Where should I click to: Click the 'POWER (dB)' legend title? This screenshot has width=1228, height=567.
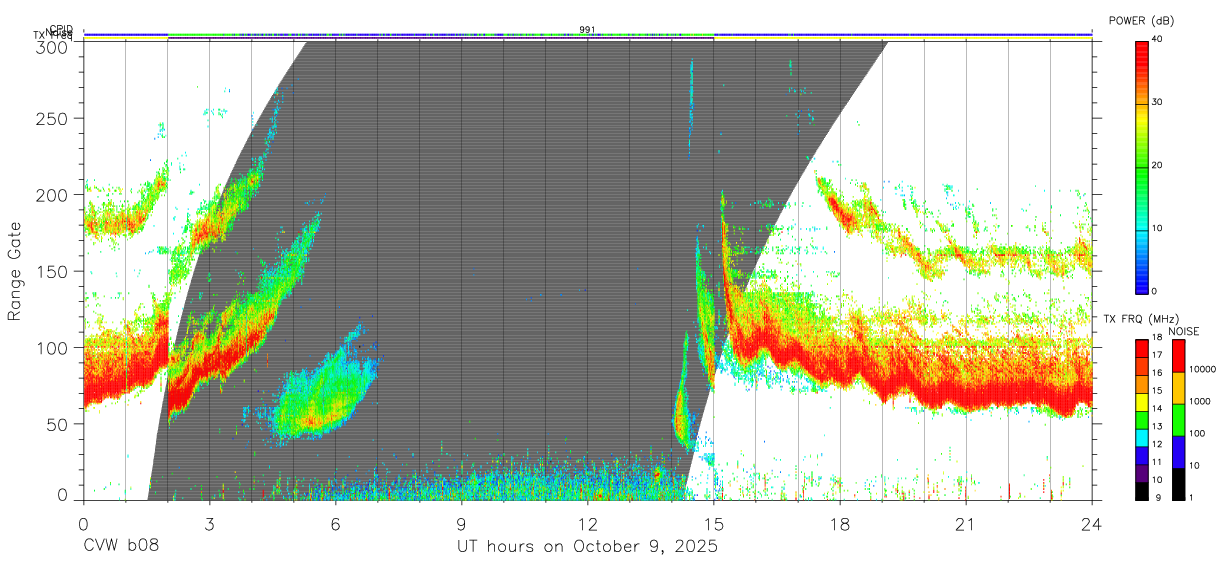(x=1142, y=20)
